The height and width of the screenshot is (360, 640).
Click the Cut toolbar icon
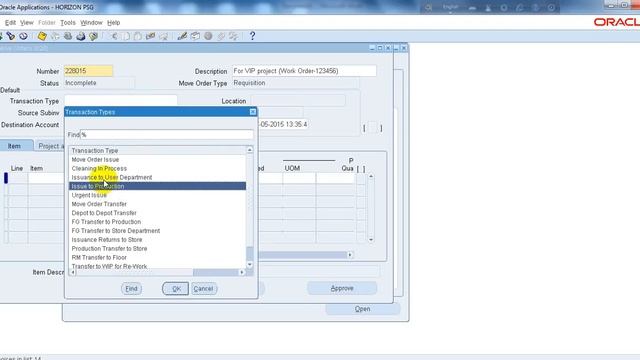[114, 36]
